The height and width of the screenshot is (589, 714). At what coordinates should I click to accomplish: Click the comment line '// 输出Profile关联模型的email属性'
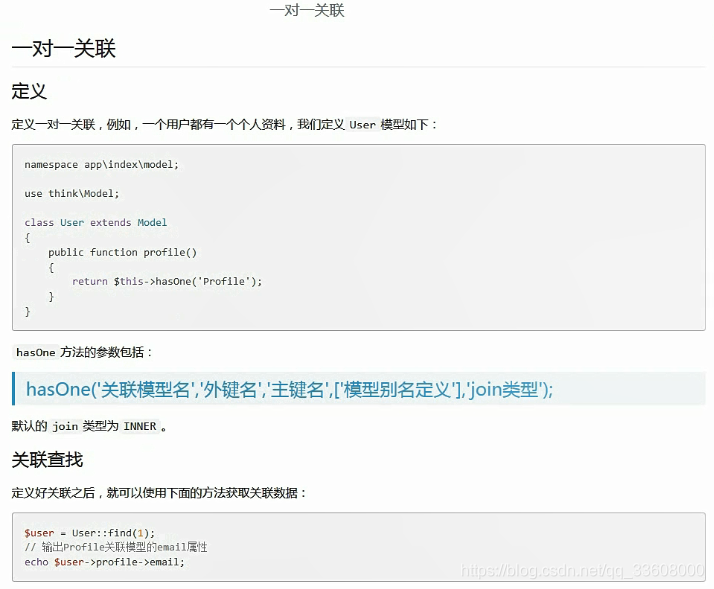[x=116, y=547]
